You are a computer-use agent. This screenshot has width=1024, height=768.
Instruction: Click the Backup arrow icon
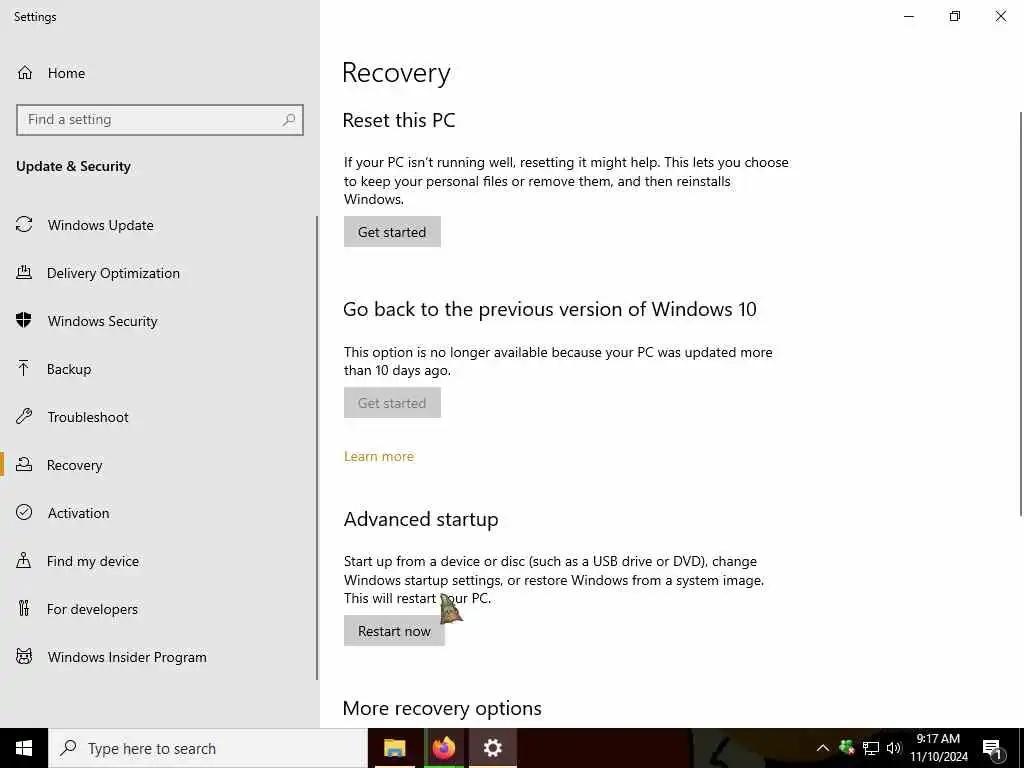point(24,368)
